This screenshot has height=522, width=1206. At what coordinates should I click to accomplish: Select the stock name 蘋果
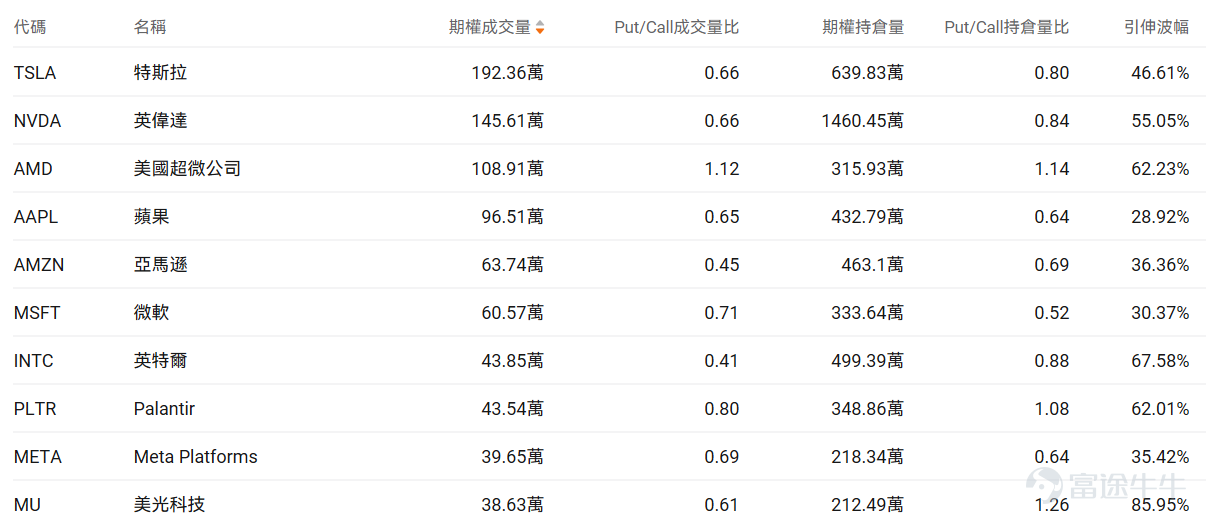point(152,217)
